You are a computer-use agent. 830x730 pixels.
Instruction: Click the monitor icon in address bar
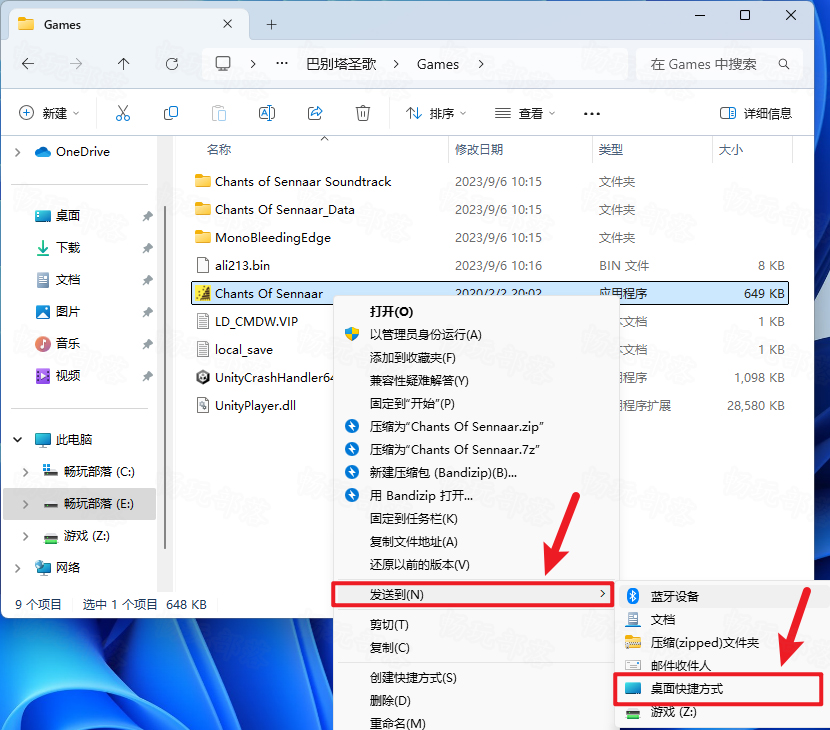point(223,64)
